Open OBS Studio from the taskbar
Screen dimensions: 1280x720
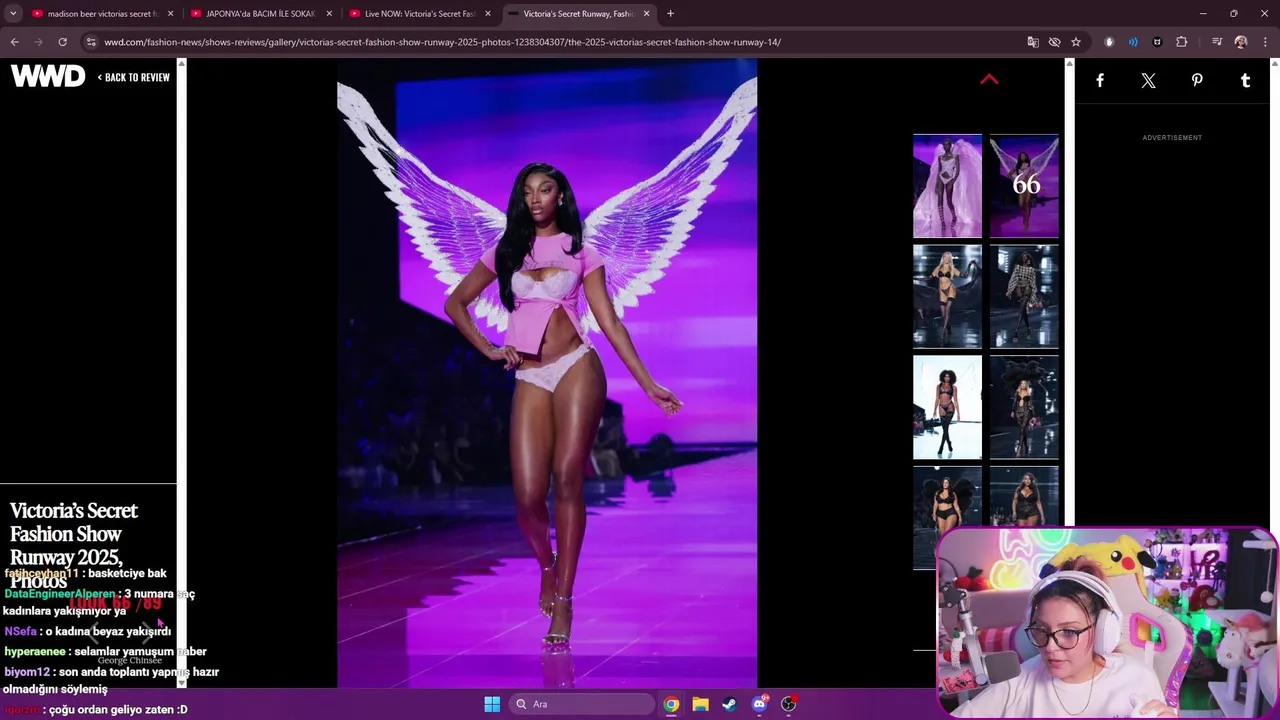tap(788, 704)
